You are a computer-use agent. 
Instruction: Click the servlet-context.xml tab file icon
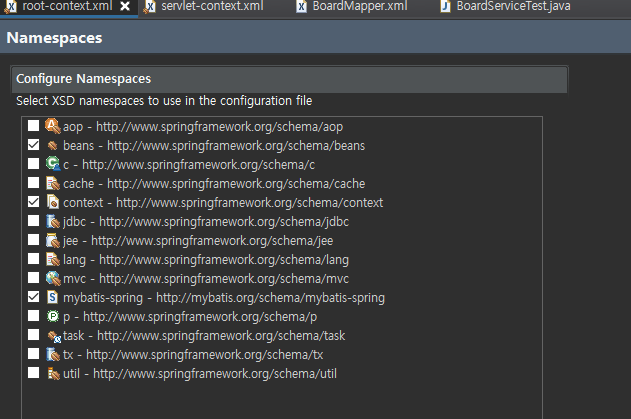pos(149,7)
